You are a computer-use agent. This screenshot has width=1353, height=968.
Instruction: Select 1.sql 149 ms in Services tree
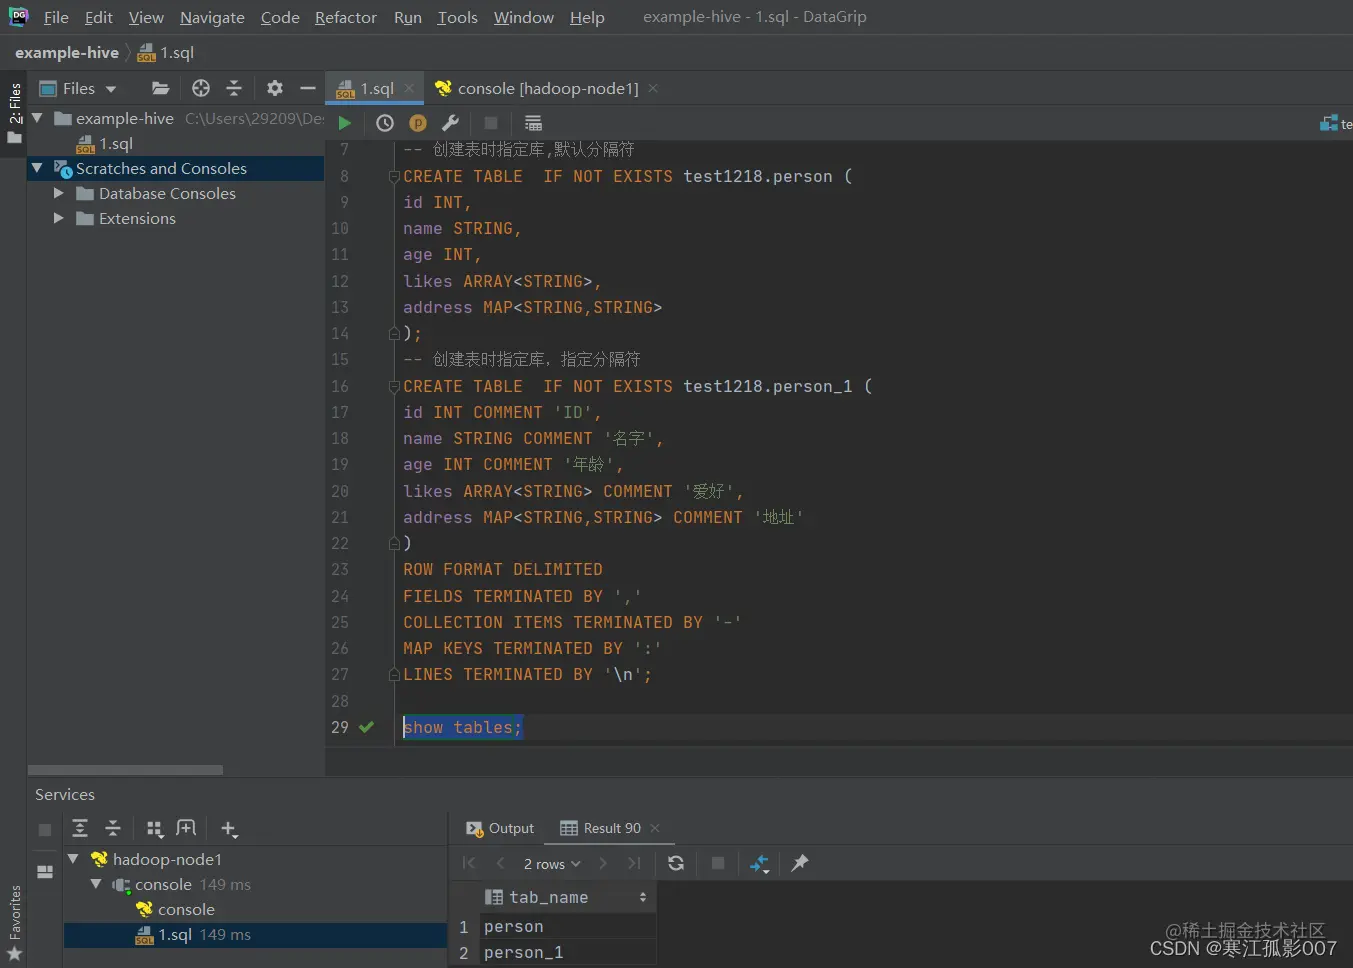click(255, 934)
